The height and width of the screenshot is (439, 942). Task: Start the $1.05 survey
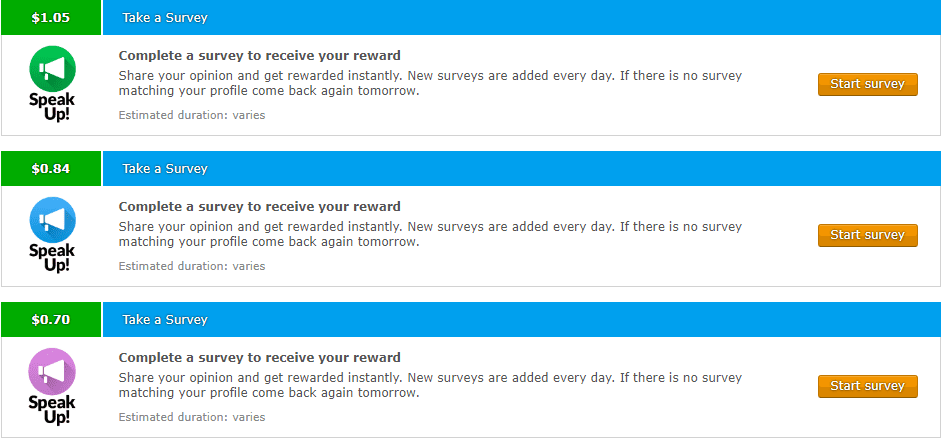tap(868, 84)
